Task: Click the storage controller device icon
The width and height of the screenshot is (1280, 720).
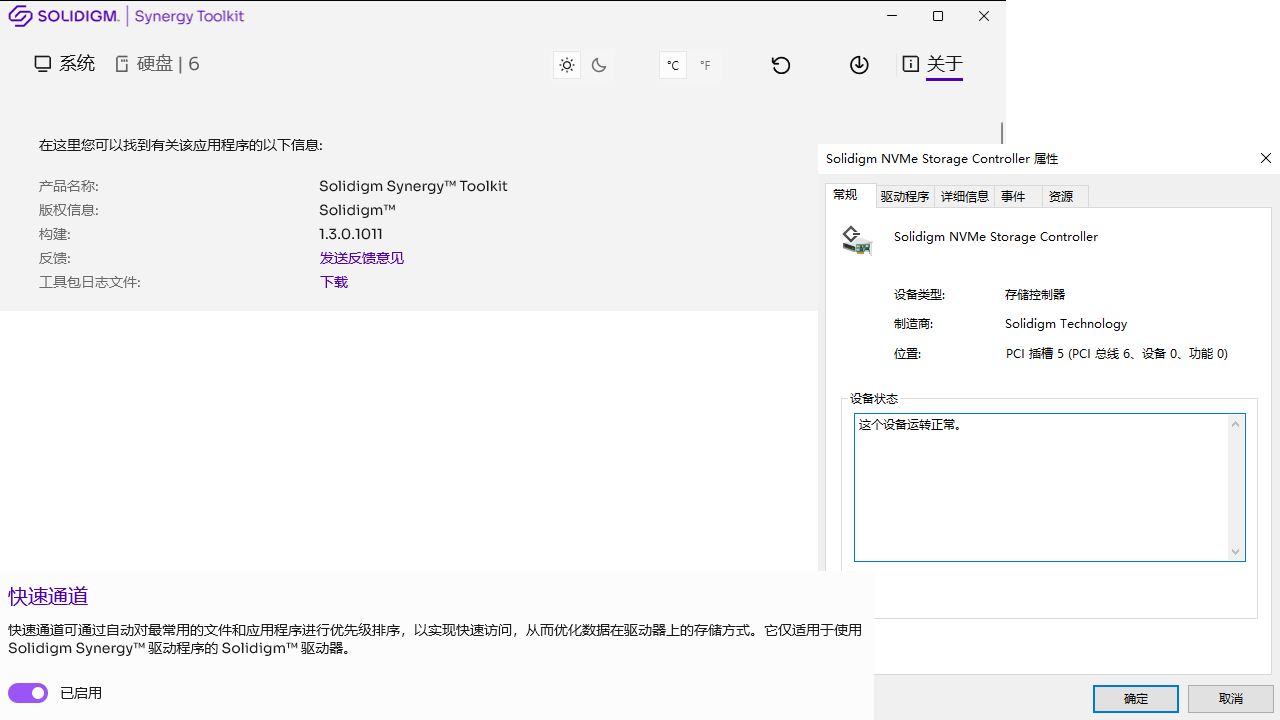Action: (856, 240)
